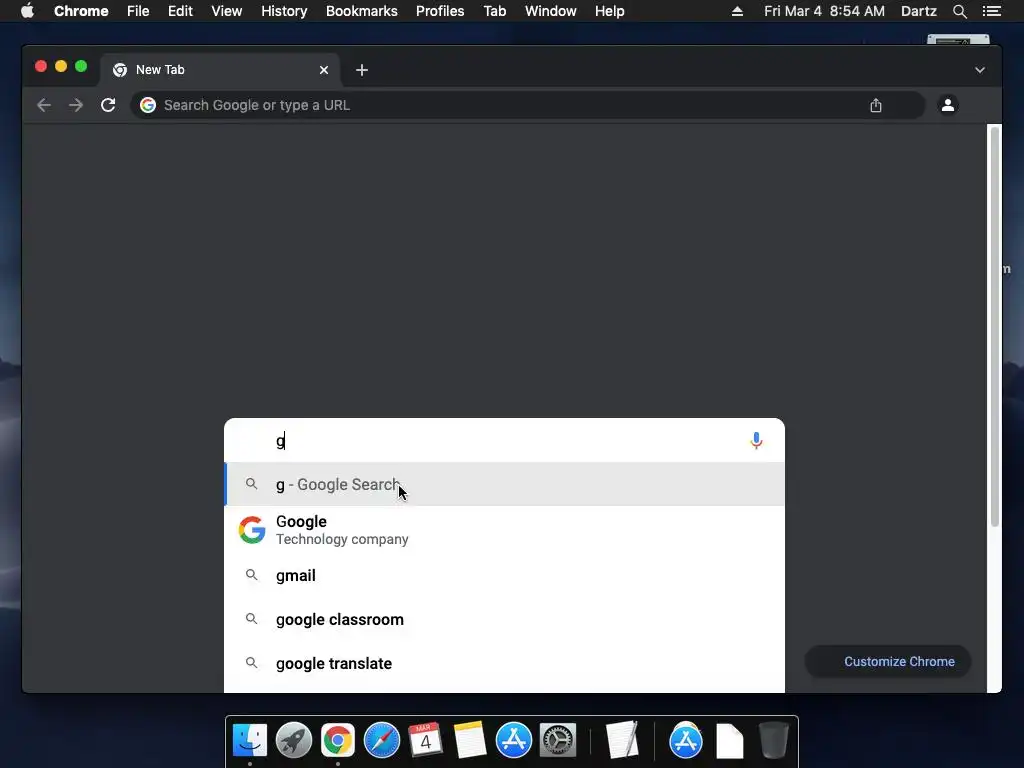
Task: Open the Tab menu
Action: 494,11
